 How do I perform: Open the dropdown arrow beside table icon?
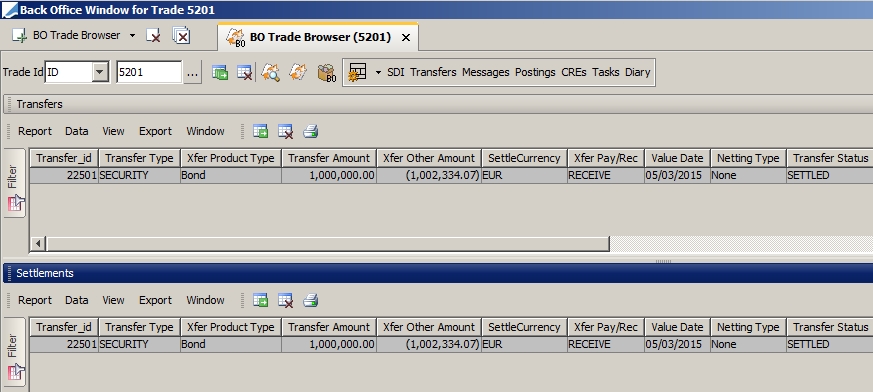[x=378, y=72]
